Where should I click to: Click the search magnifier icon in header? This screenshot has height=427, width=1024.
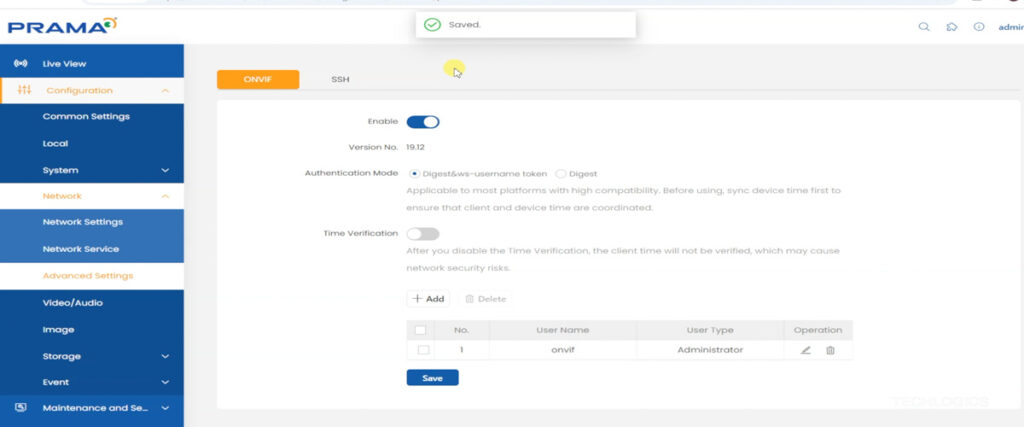[x=924, y=27]
